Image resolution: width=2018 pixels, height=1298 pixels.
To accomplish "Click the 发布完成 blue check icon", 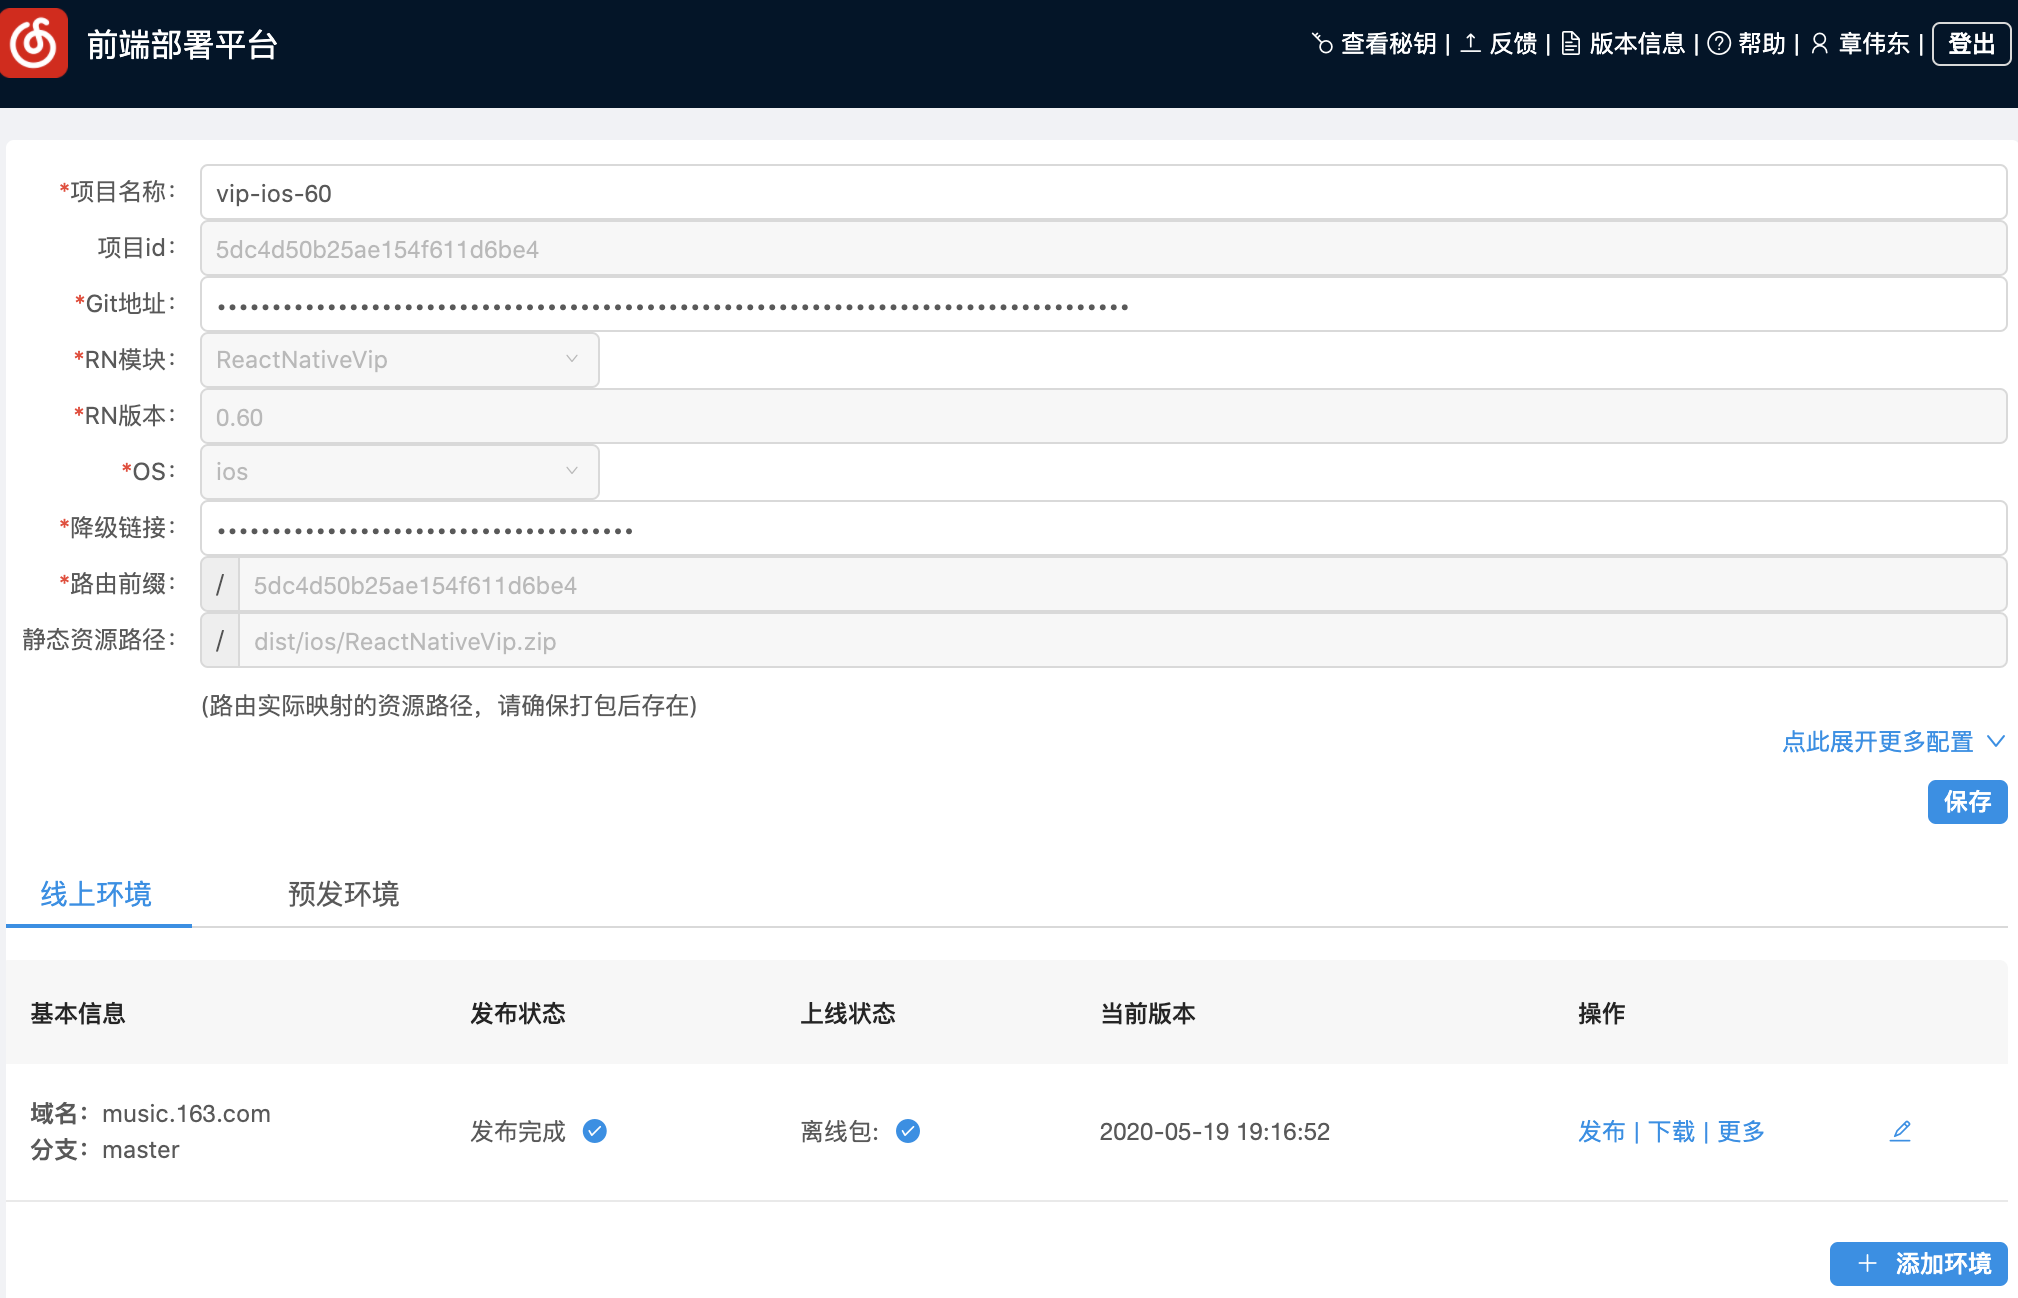I will coord(595,1131).
